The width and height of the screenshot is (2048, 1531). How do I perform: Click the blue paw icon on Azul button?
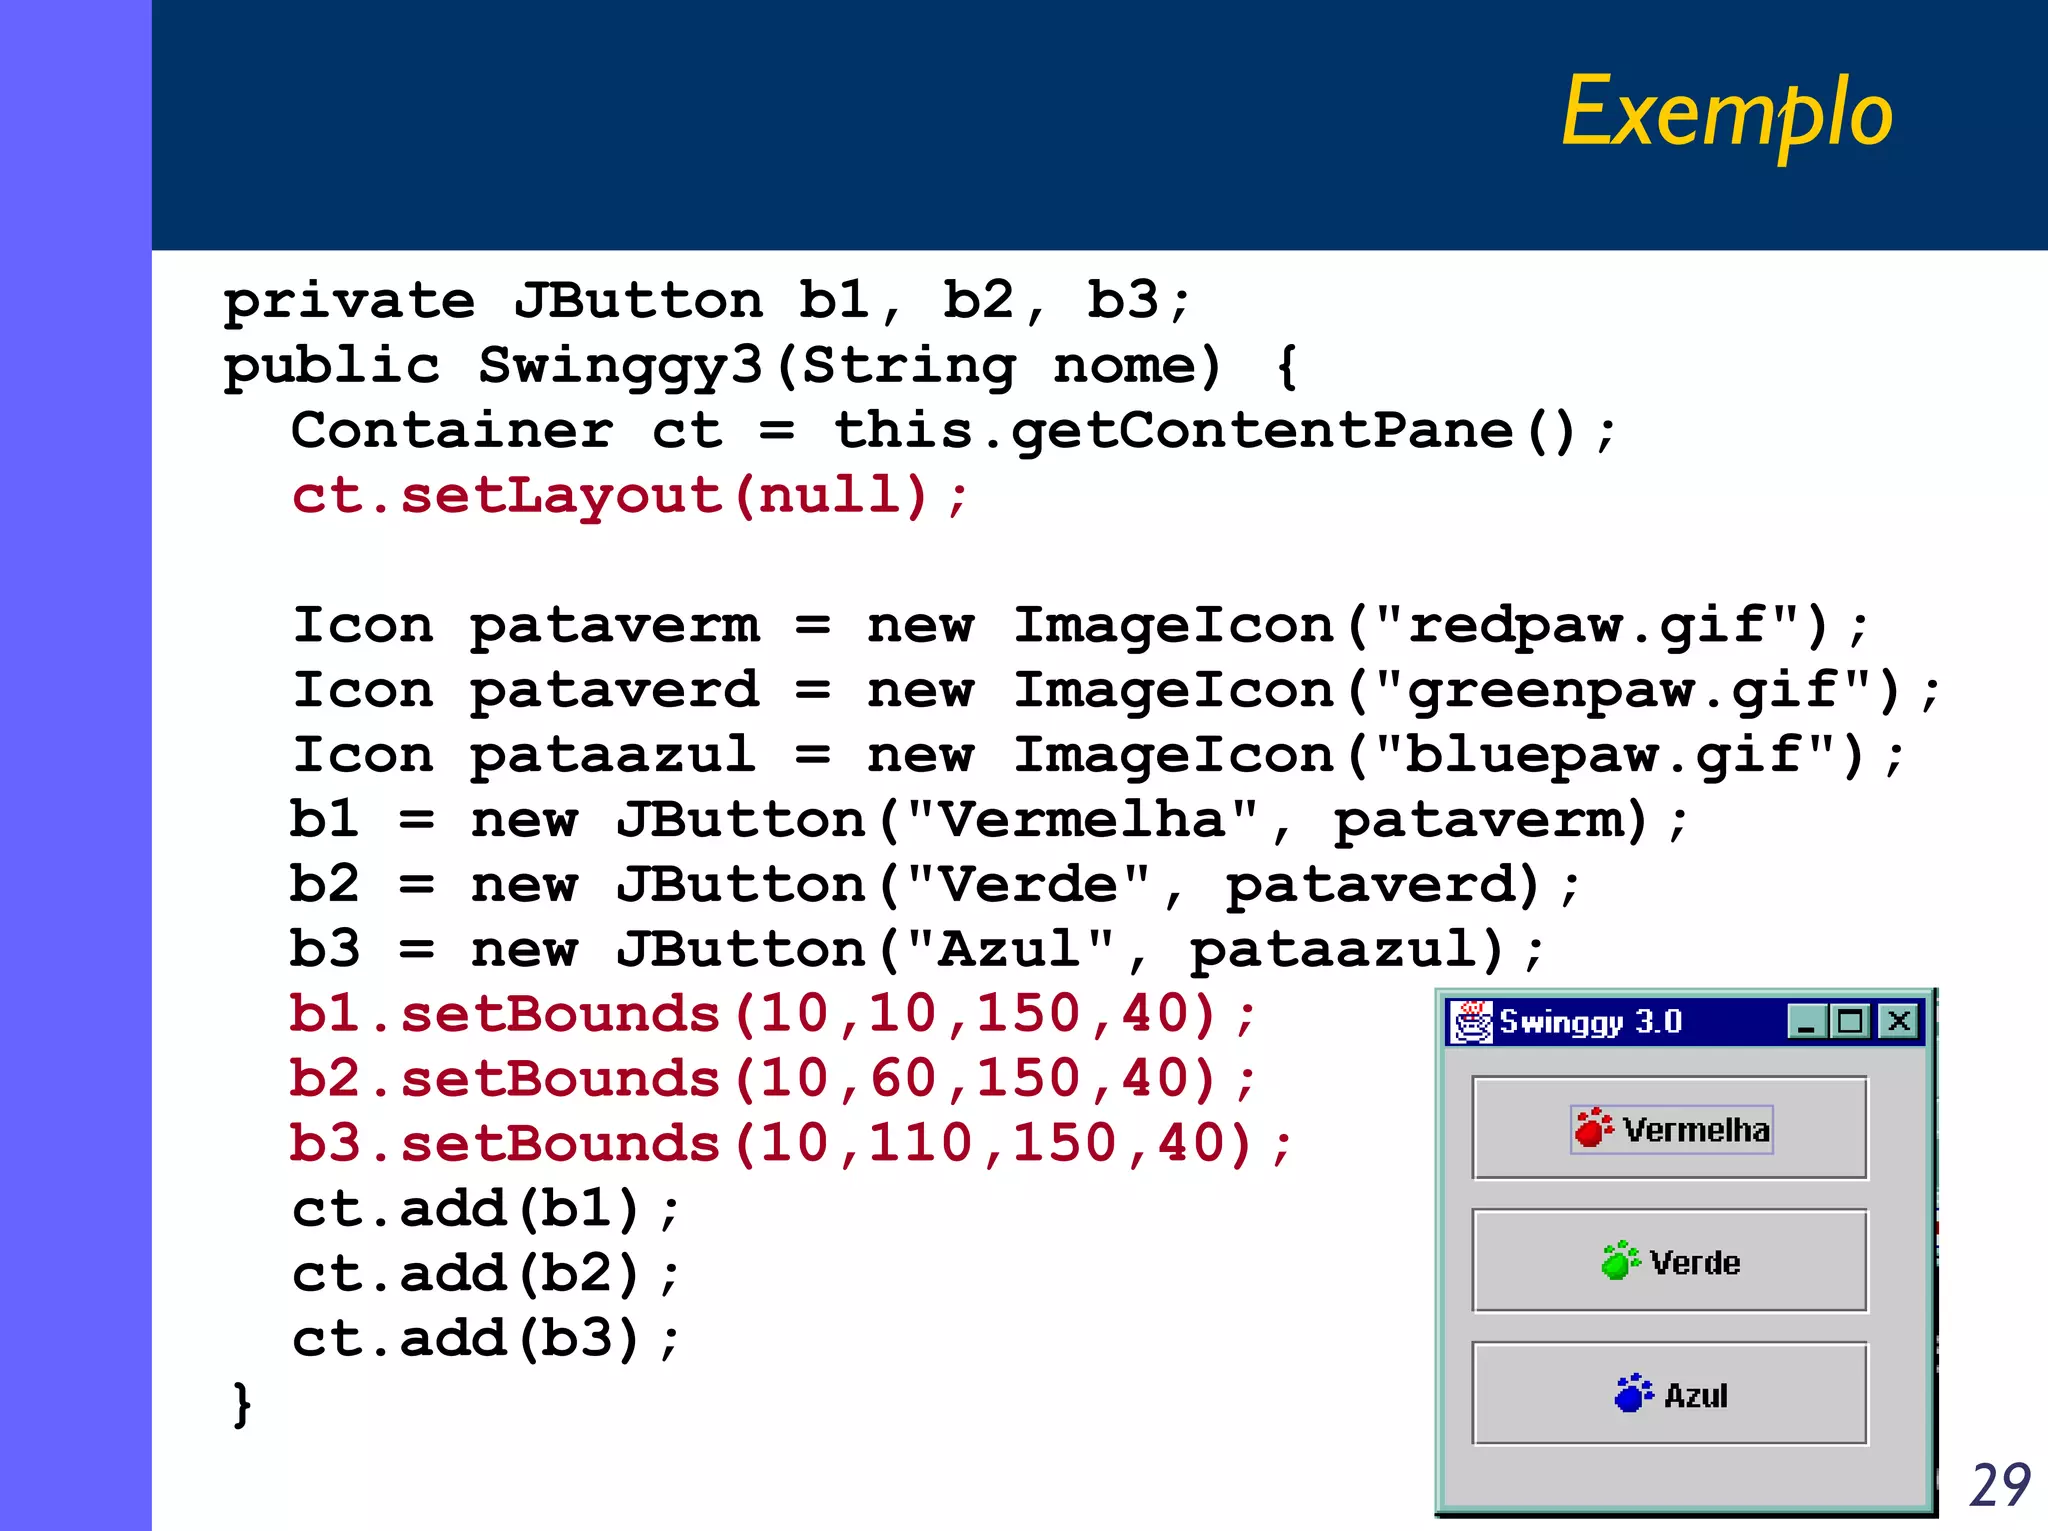click(1633, 1393)
